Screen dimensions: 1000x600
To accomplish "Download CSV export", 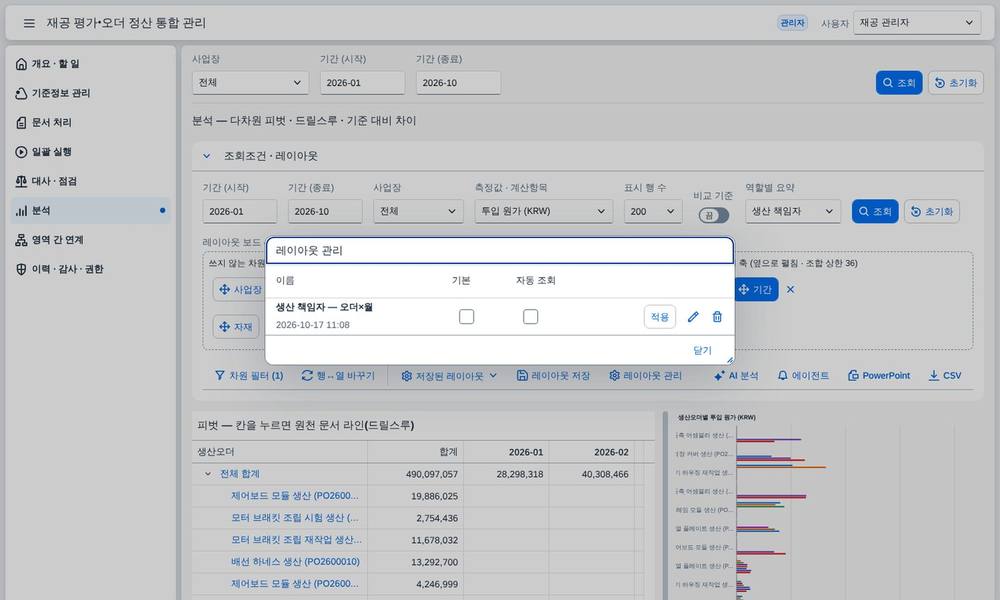I will pos(945,376).
